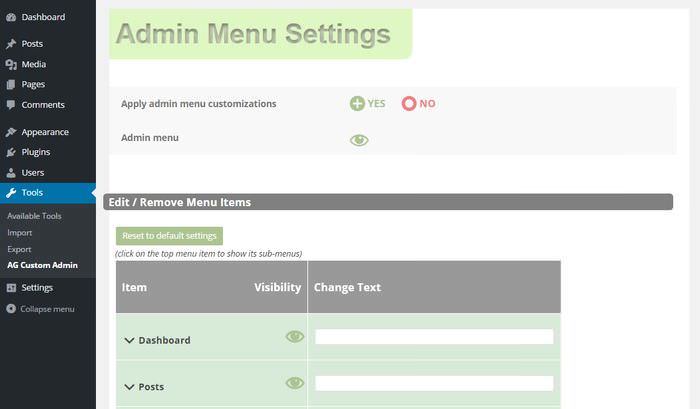
Task: Click the Users person icon
Action: [x=11, y=173]
